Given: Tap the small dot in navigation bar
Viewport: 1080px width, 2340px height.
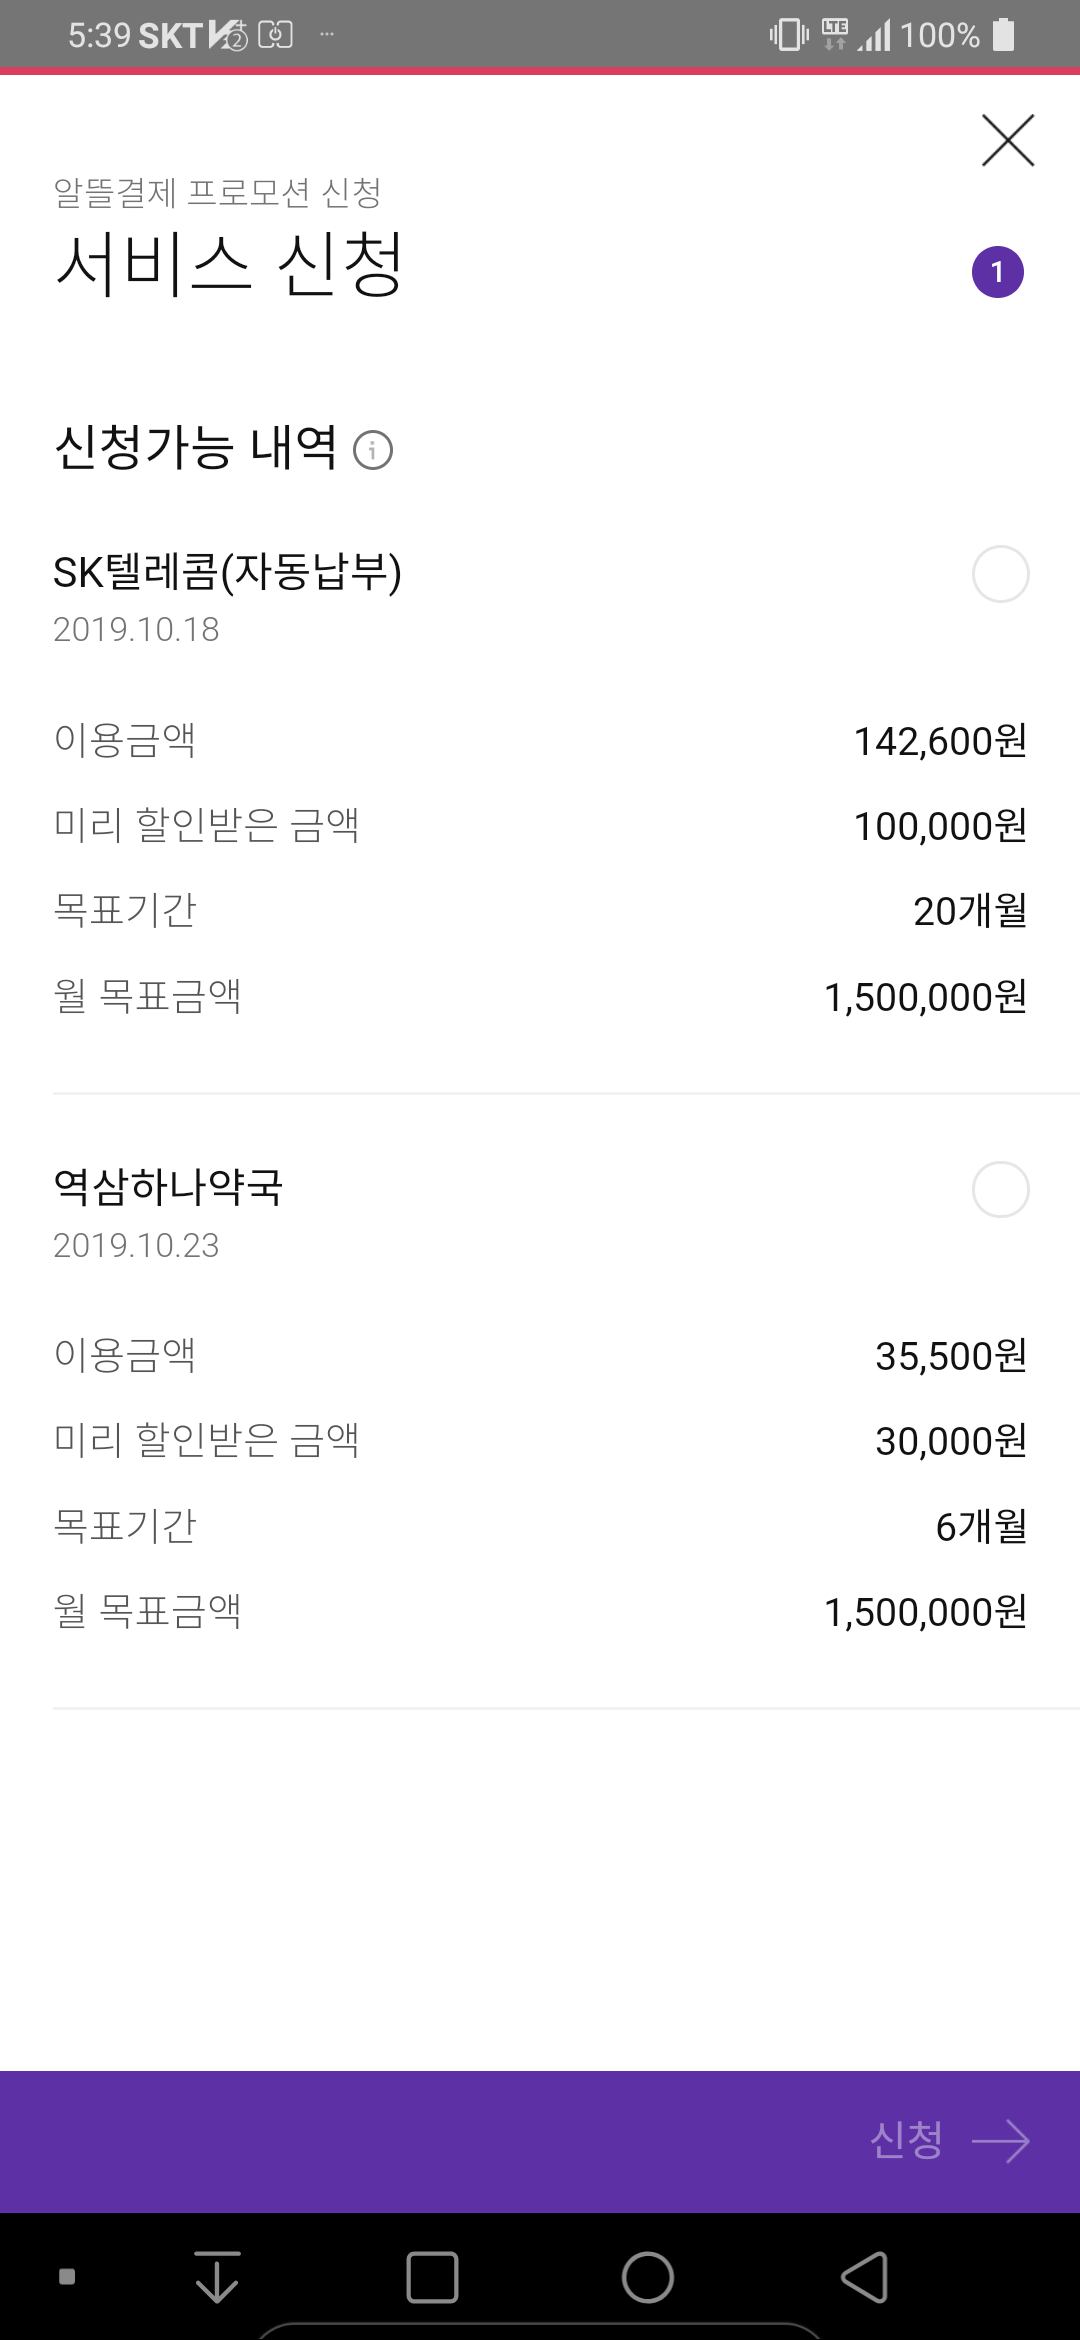Looking at the screenshot, I should point(67,2277).
